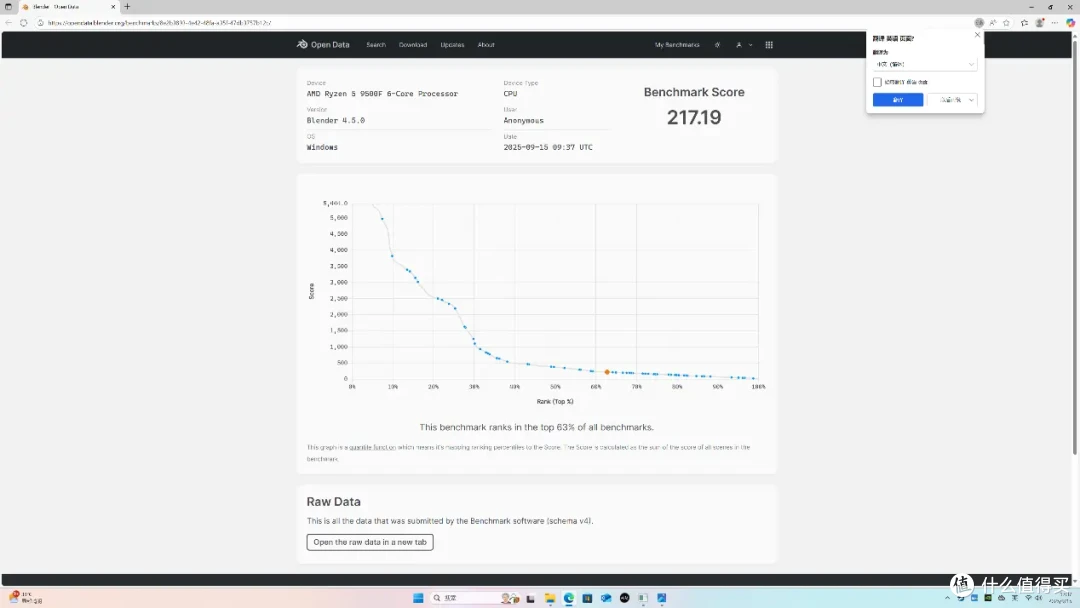Click the orange highlighted point on the chart

click(607, 372)
